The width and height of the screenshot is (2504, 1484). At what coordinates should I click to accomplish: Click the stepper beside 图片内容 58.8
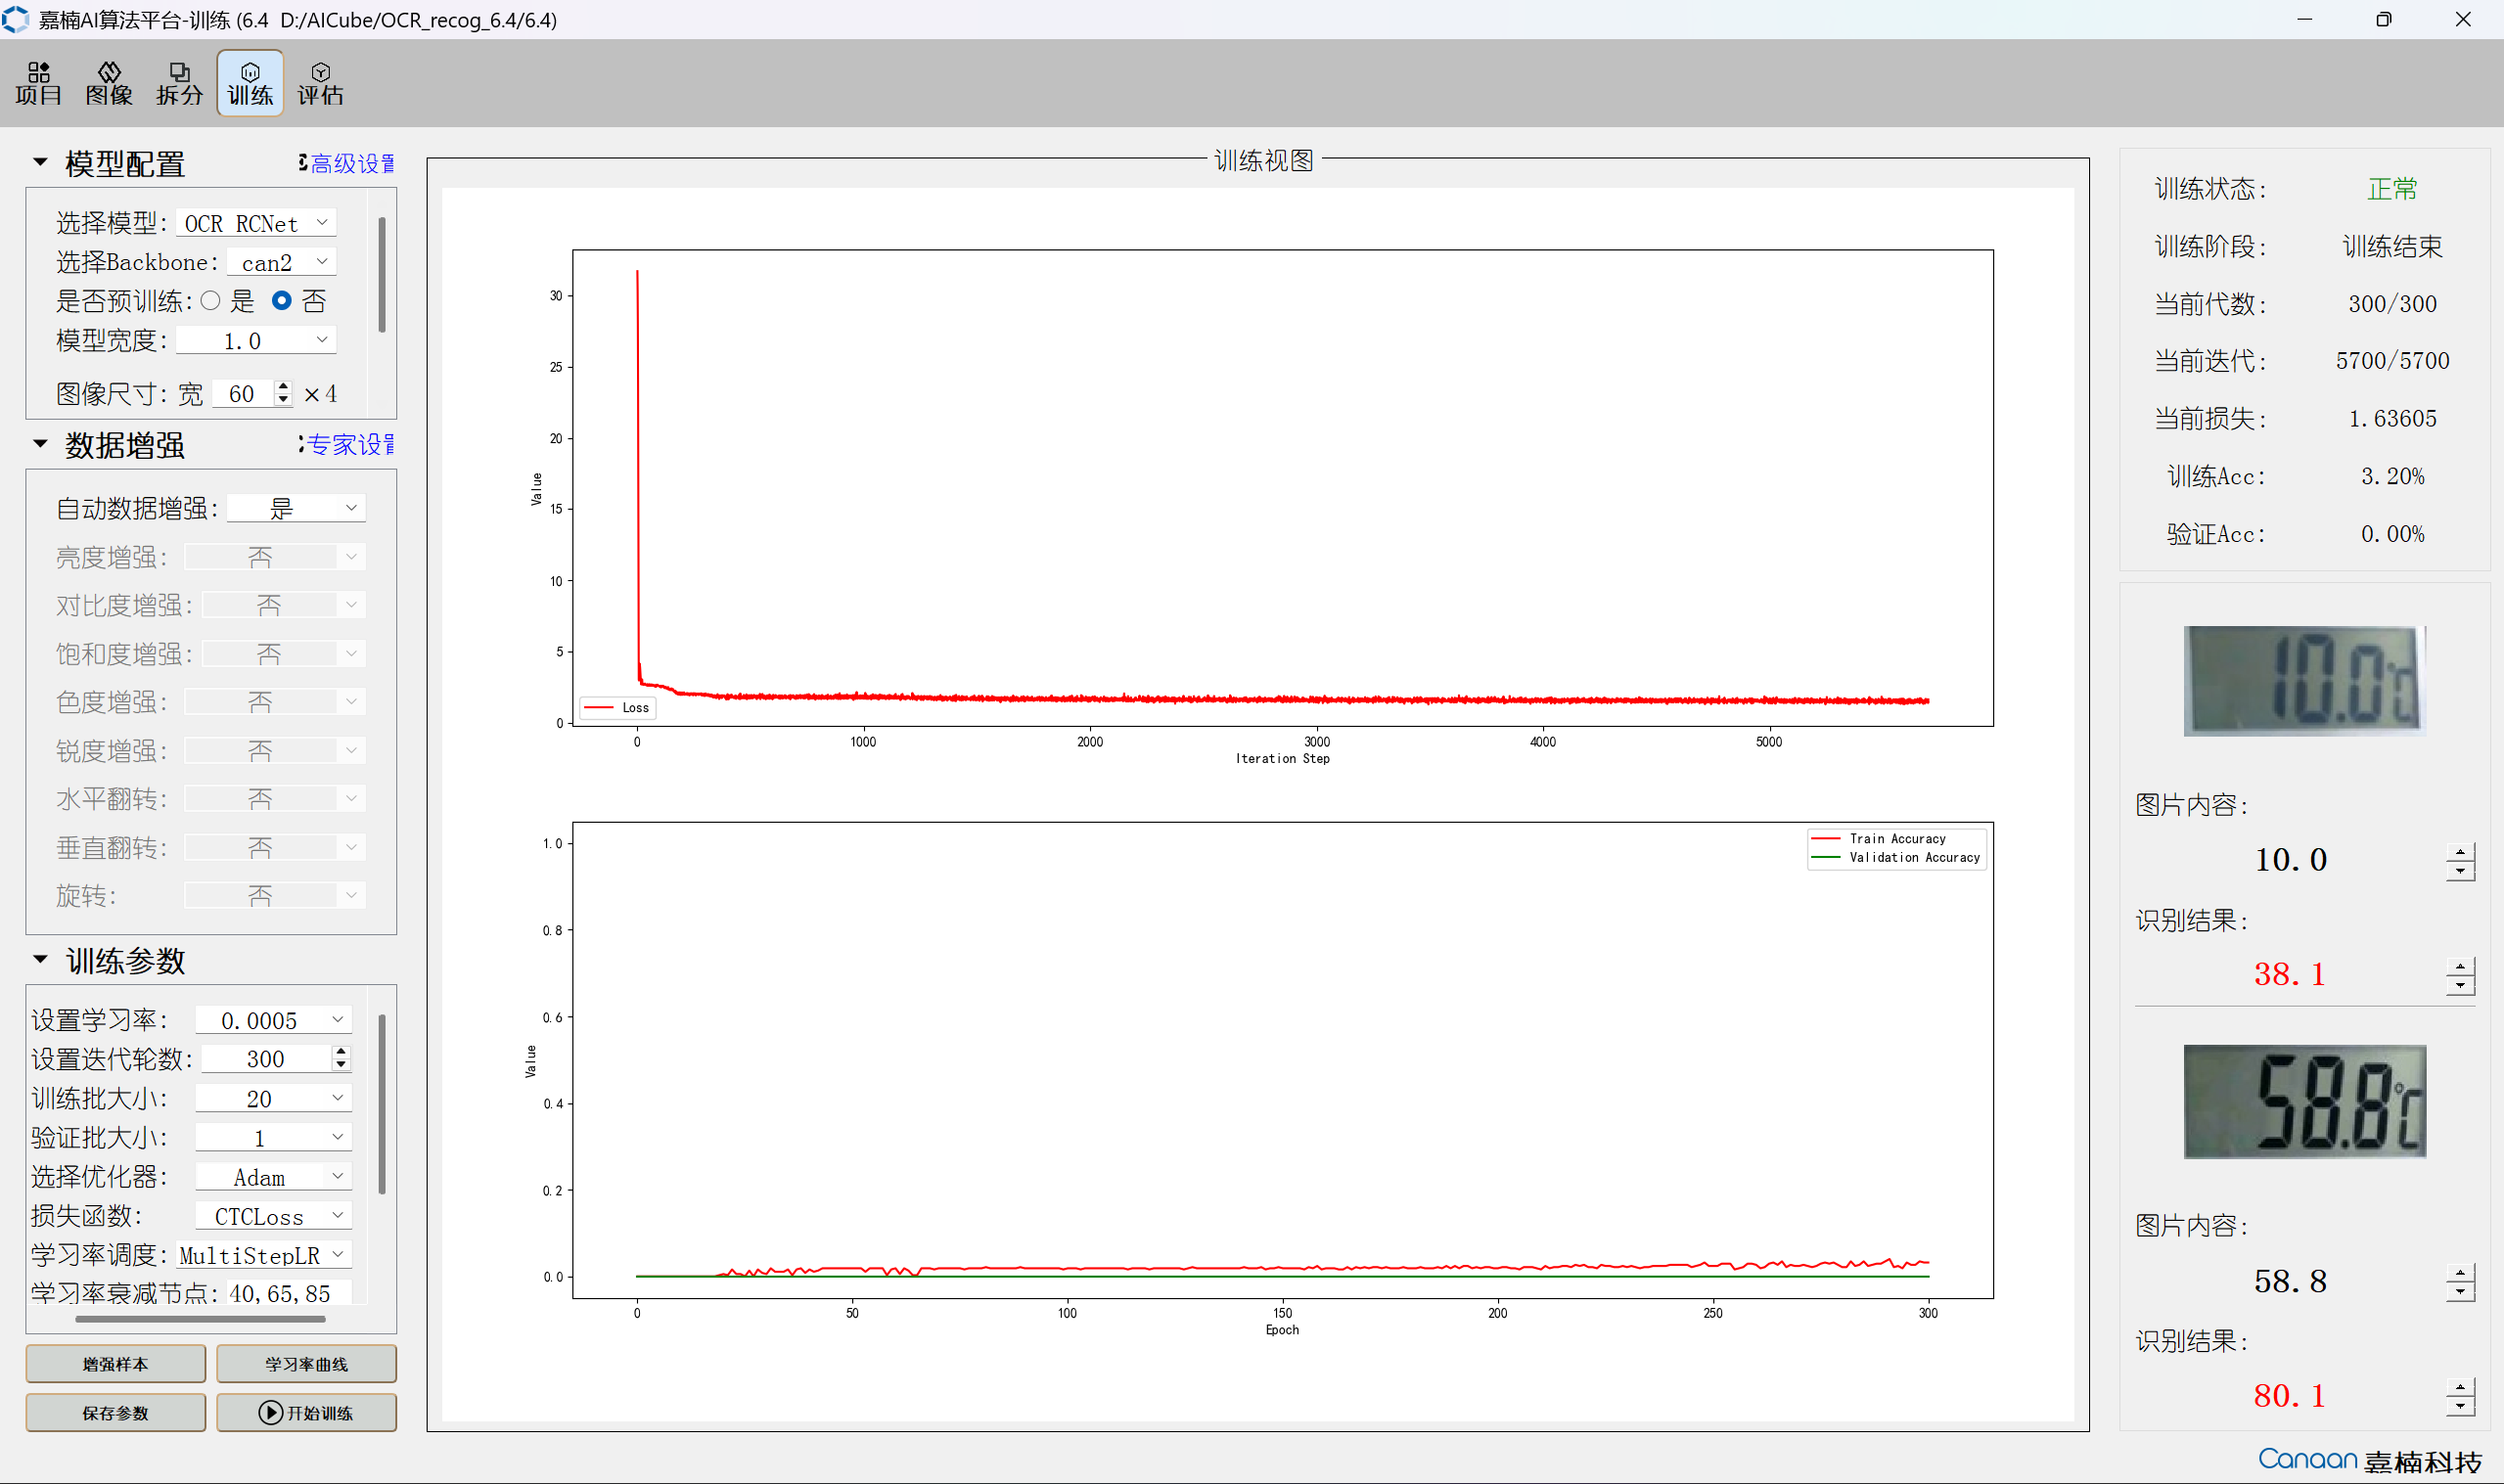tap(2460, 1282)
